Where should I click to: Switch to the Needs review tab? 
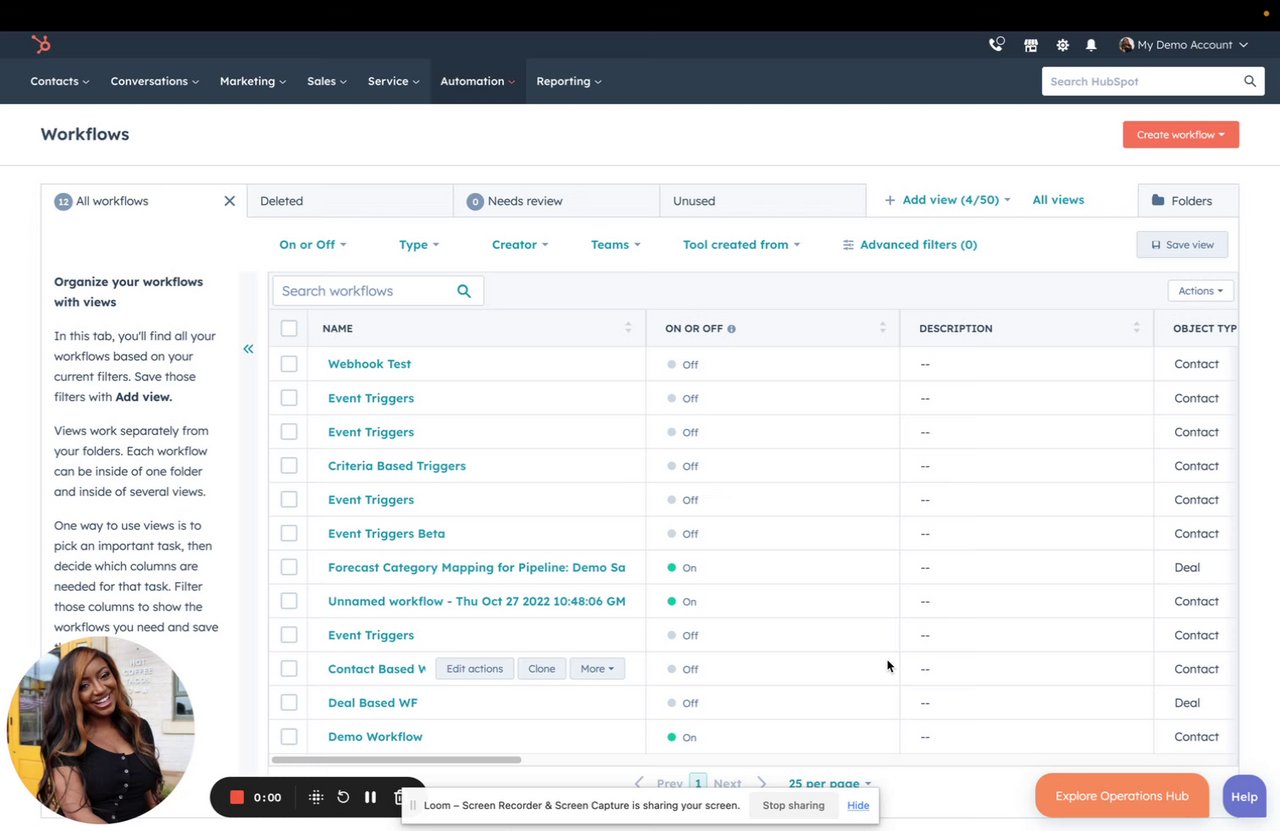pyautogui.click(x=556, y=201)
